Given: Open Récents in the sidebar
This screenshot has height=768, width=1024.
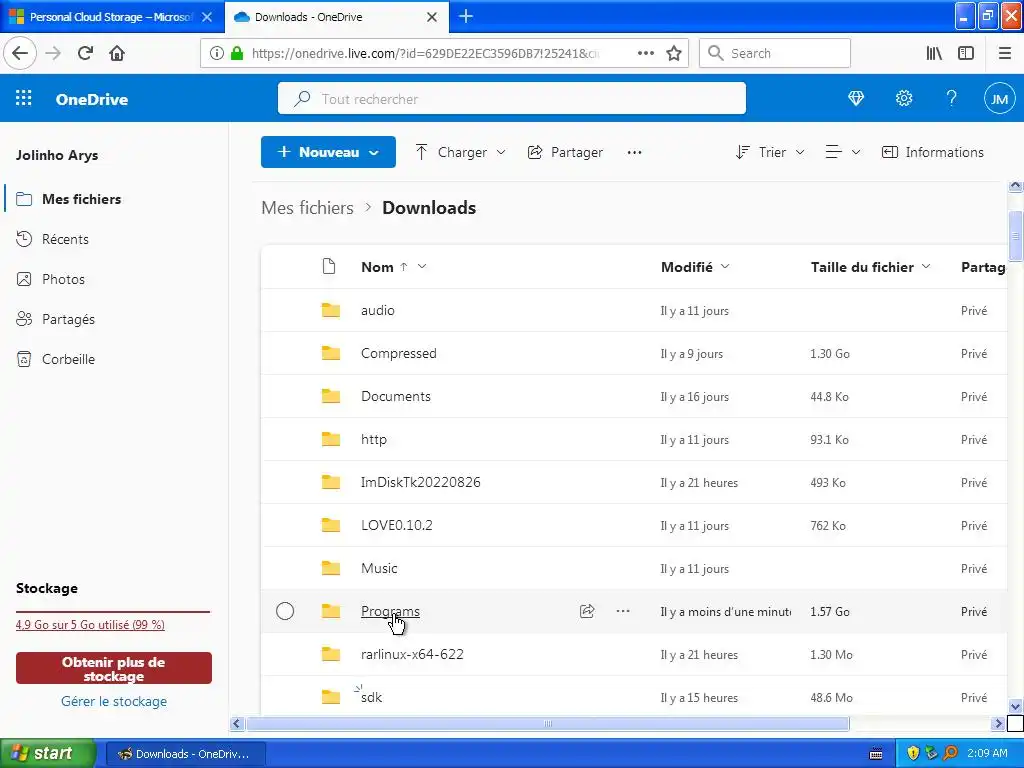Looking at the screenshot, I should 65,239.
